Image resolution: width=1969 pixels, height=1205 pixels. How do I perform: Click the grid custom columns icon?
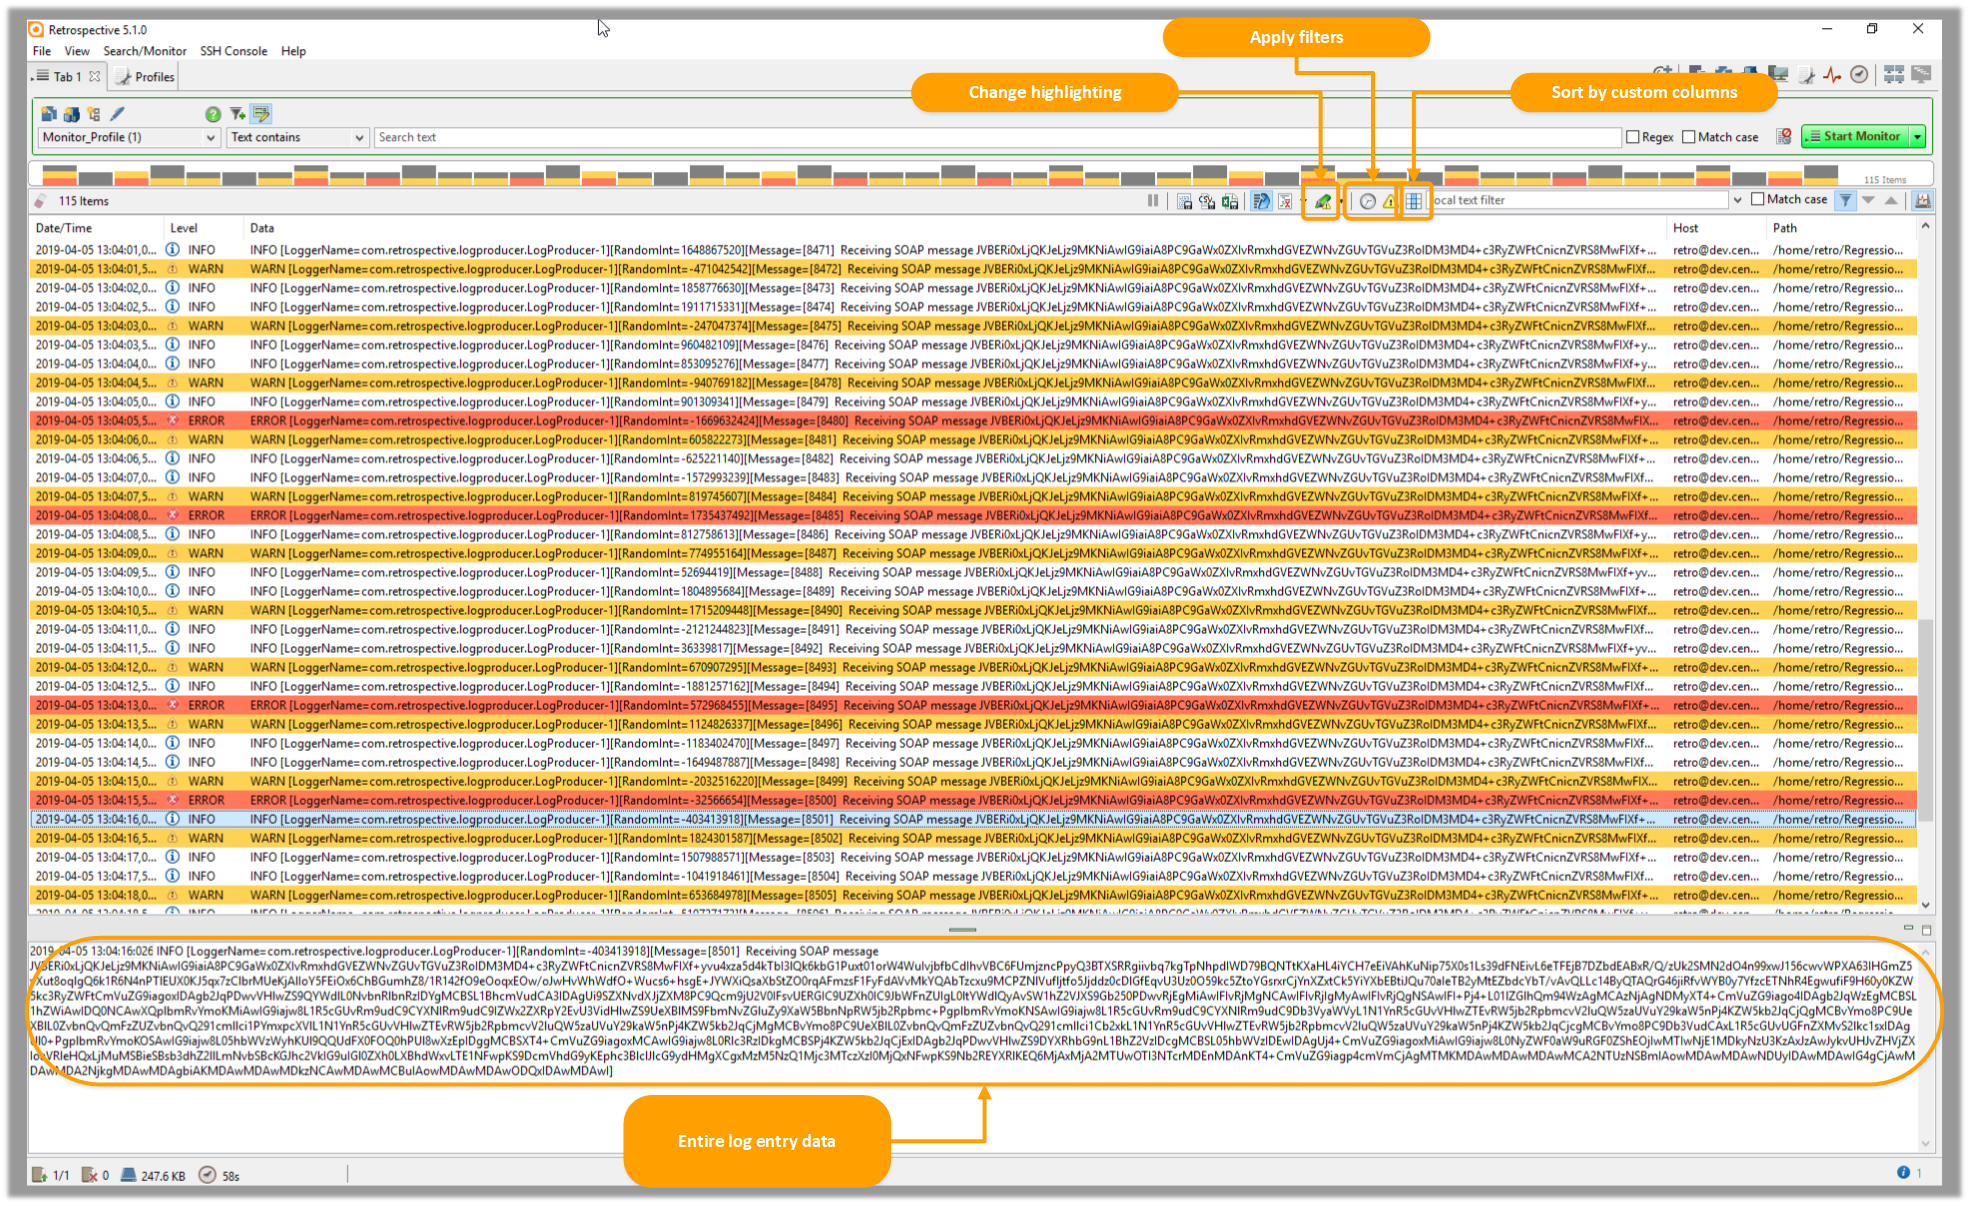[1414, 201]
